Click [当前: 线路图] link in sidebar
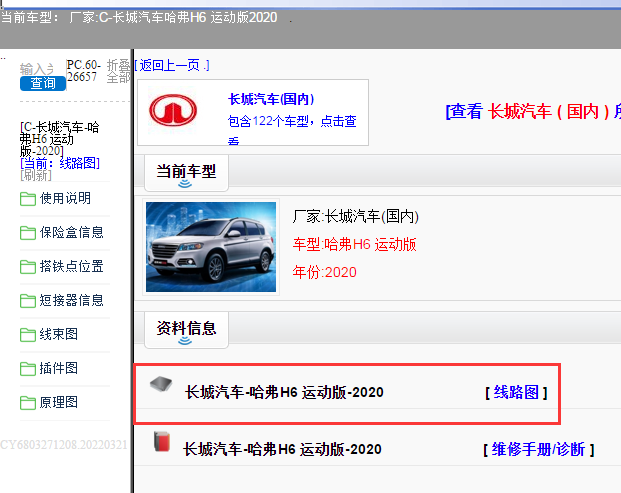 coord(60,163)
